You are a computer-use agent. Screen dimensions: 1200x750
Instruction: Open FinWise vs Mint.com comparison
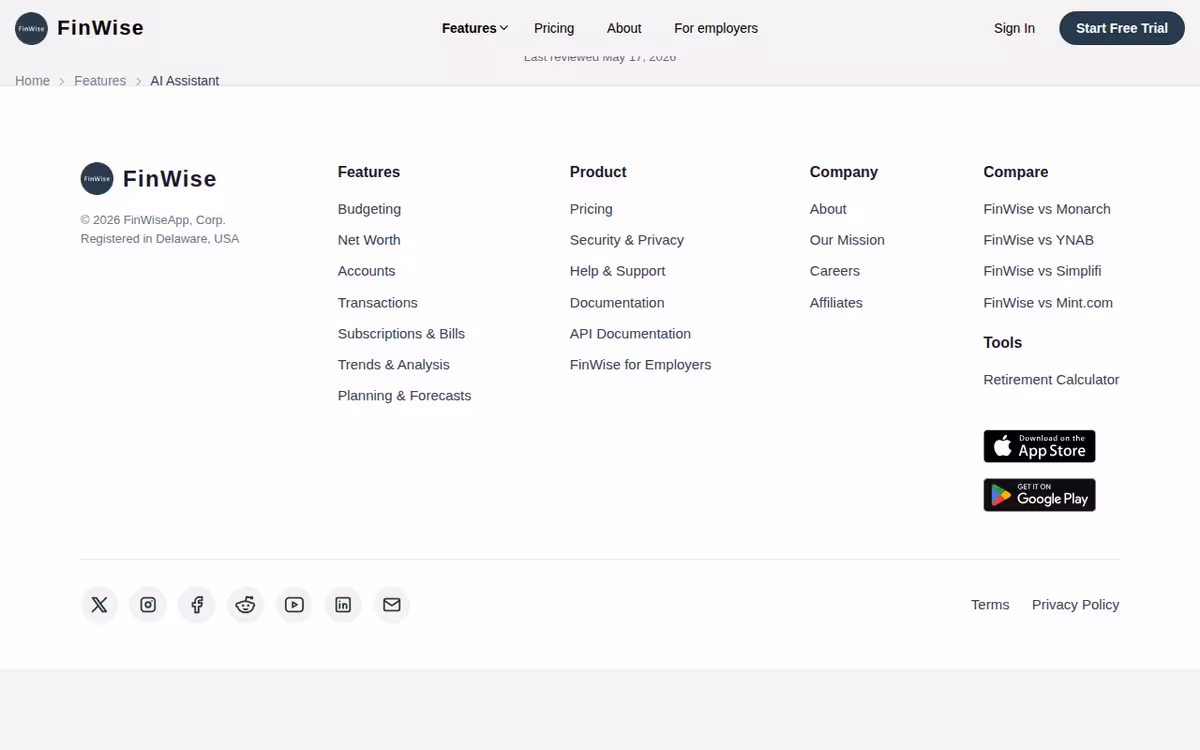click(x=1048, y=303)
